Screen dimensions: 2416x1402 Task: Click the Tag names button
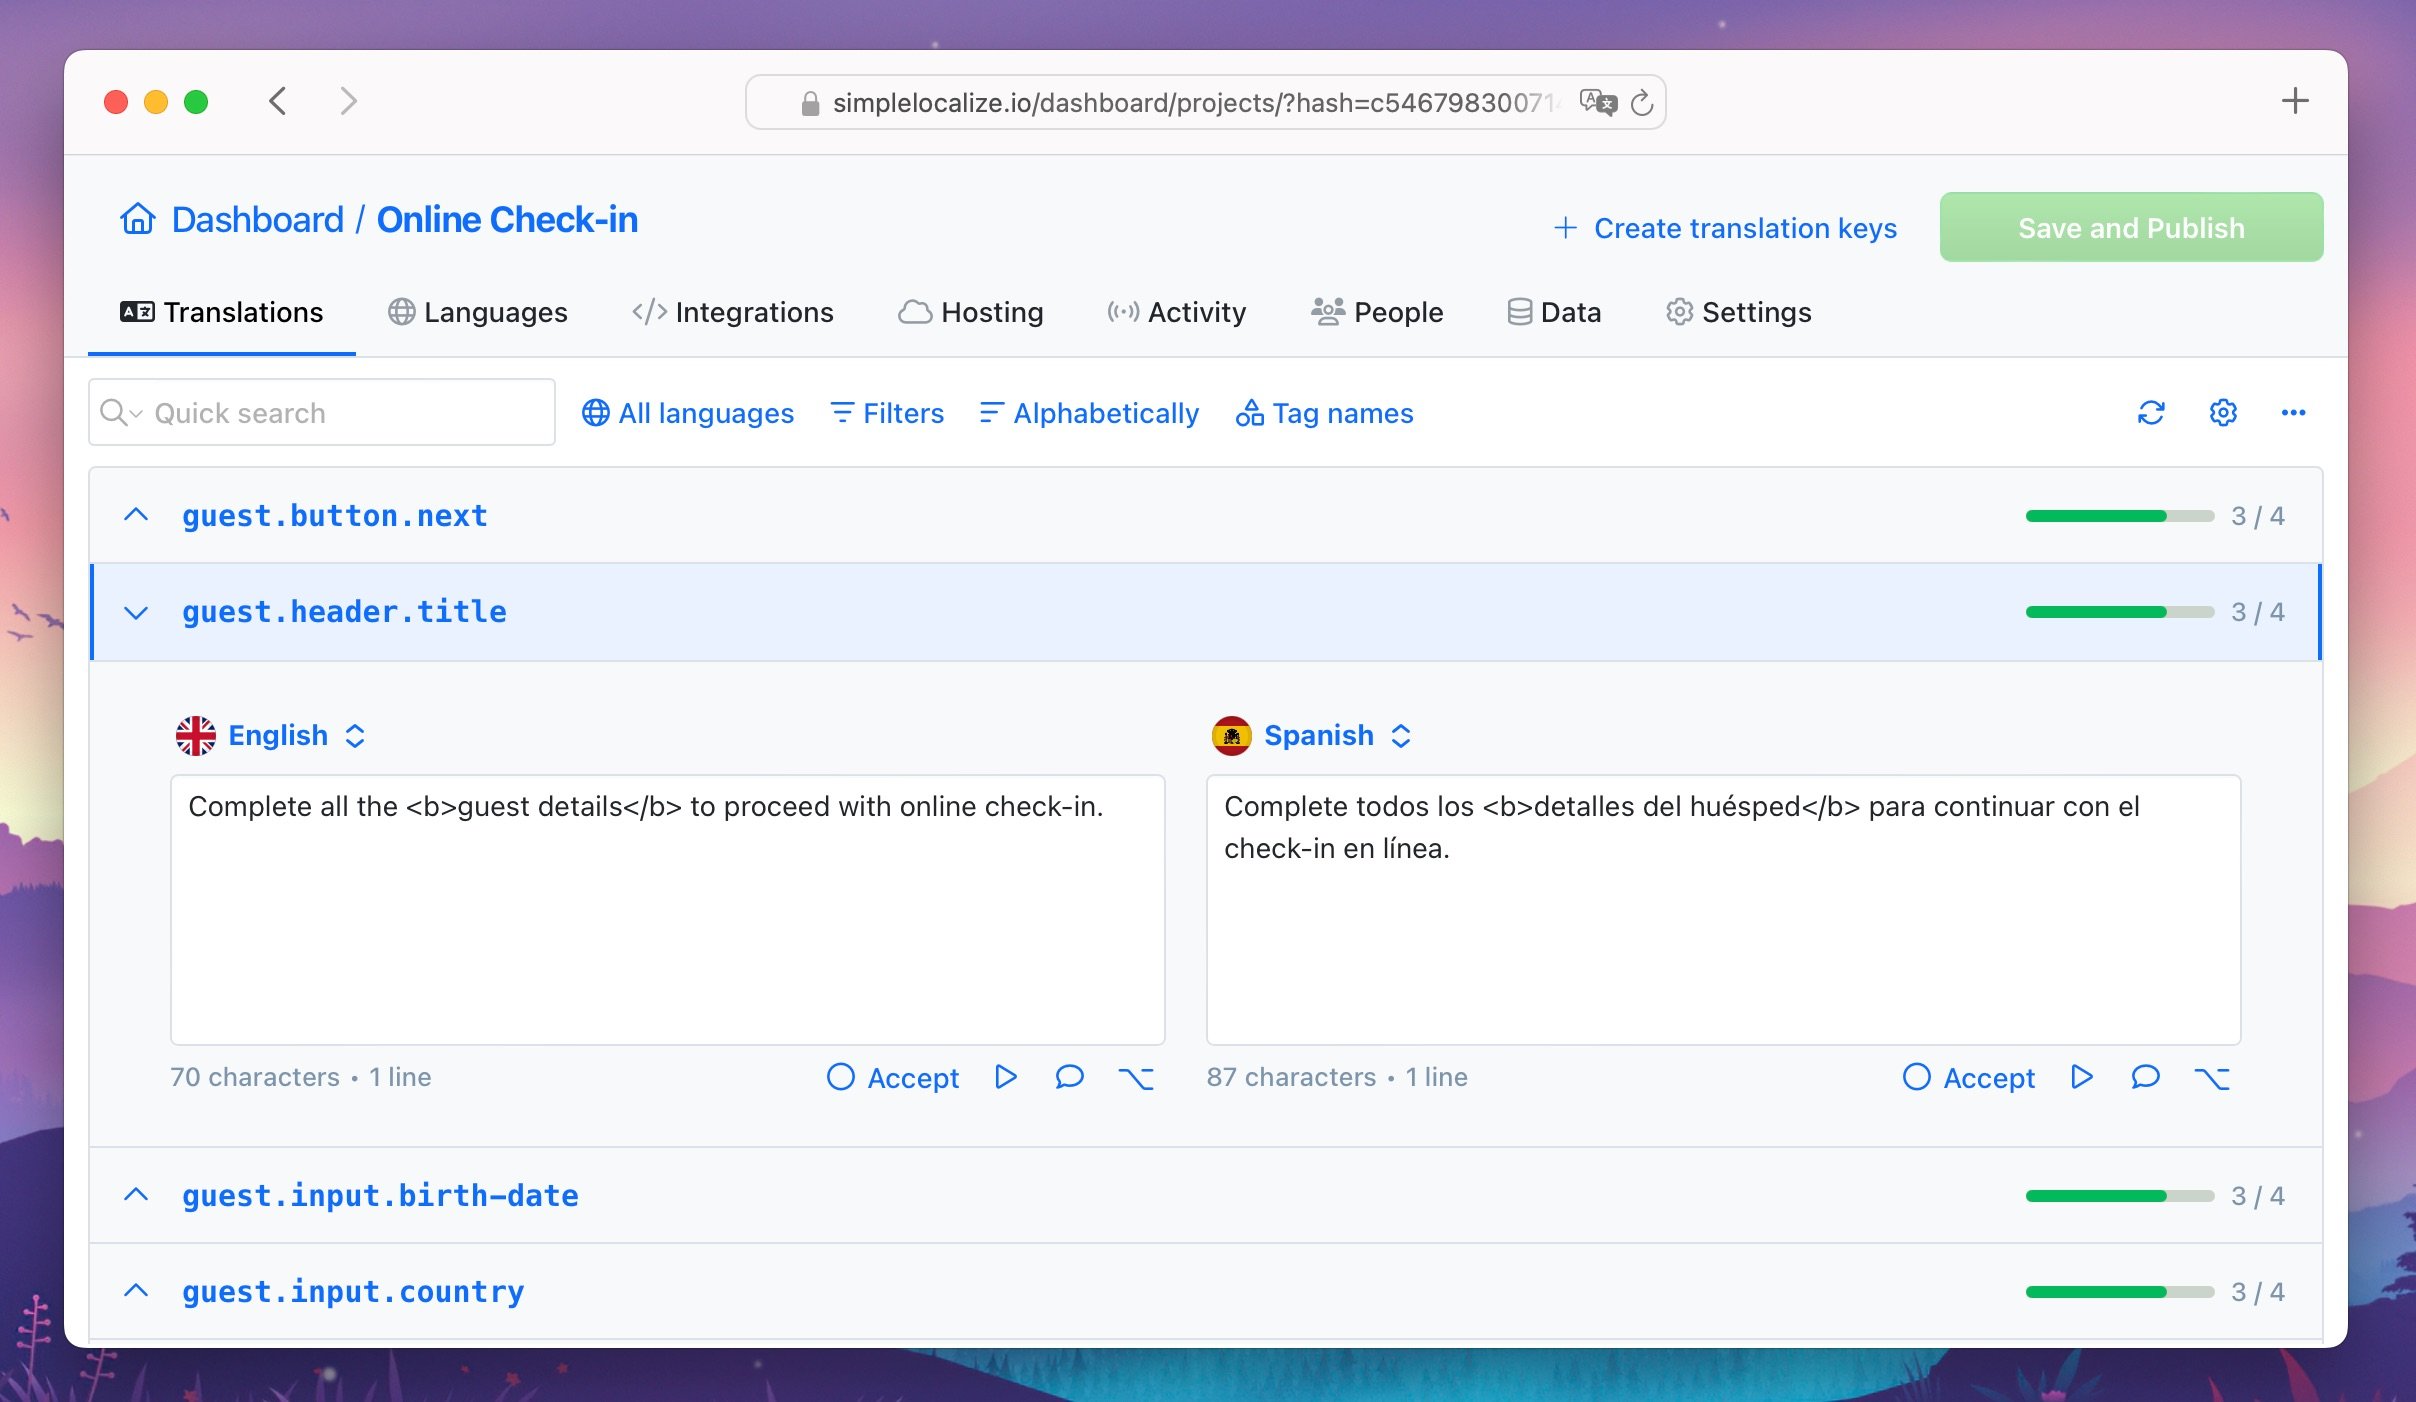click(1324, 413)
